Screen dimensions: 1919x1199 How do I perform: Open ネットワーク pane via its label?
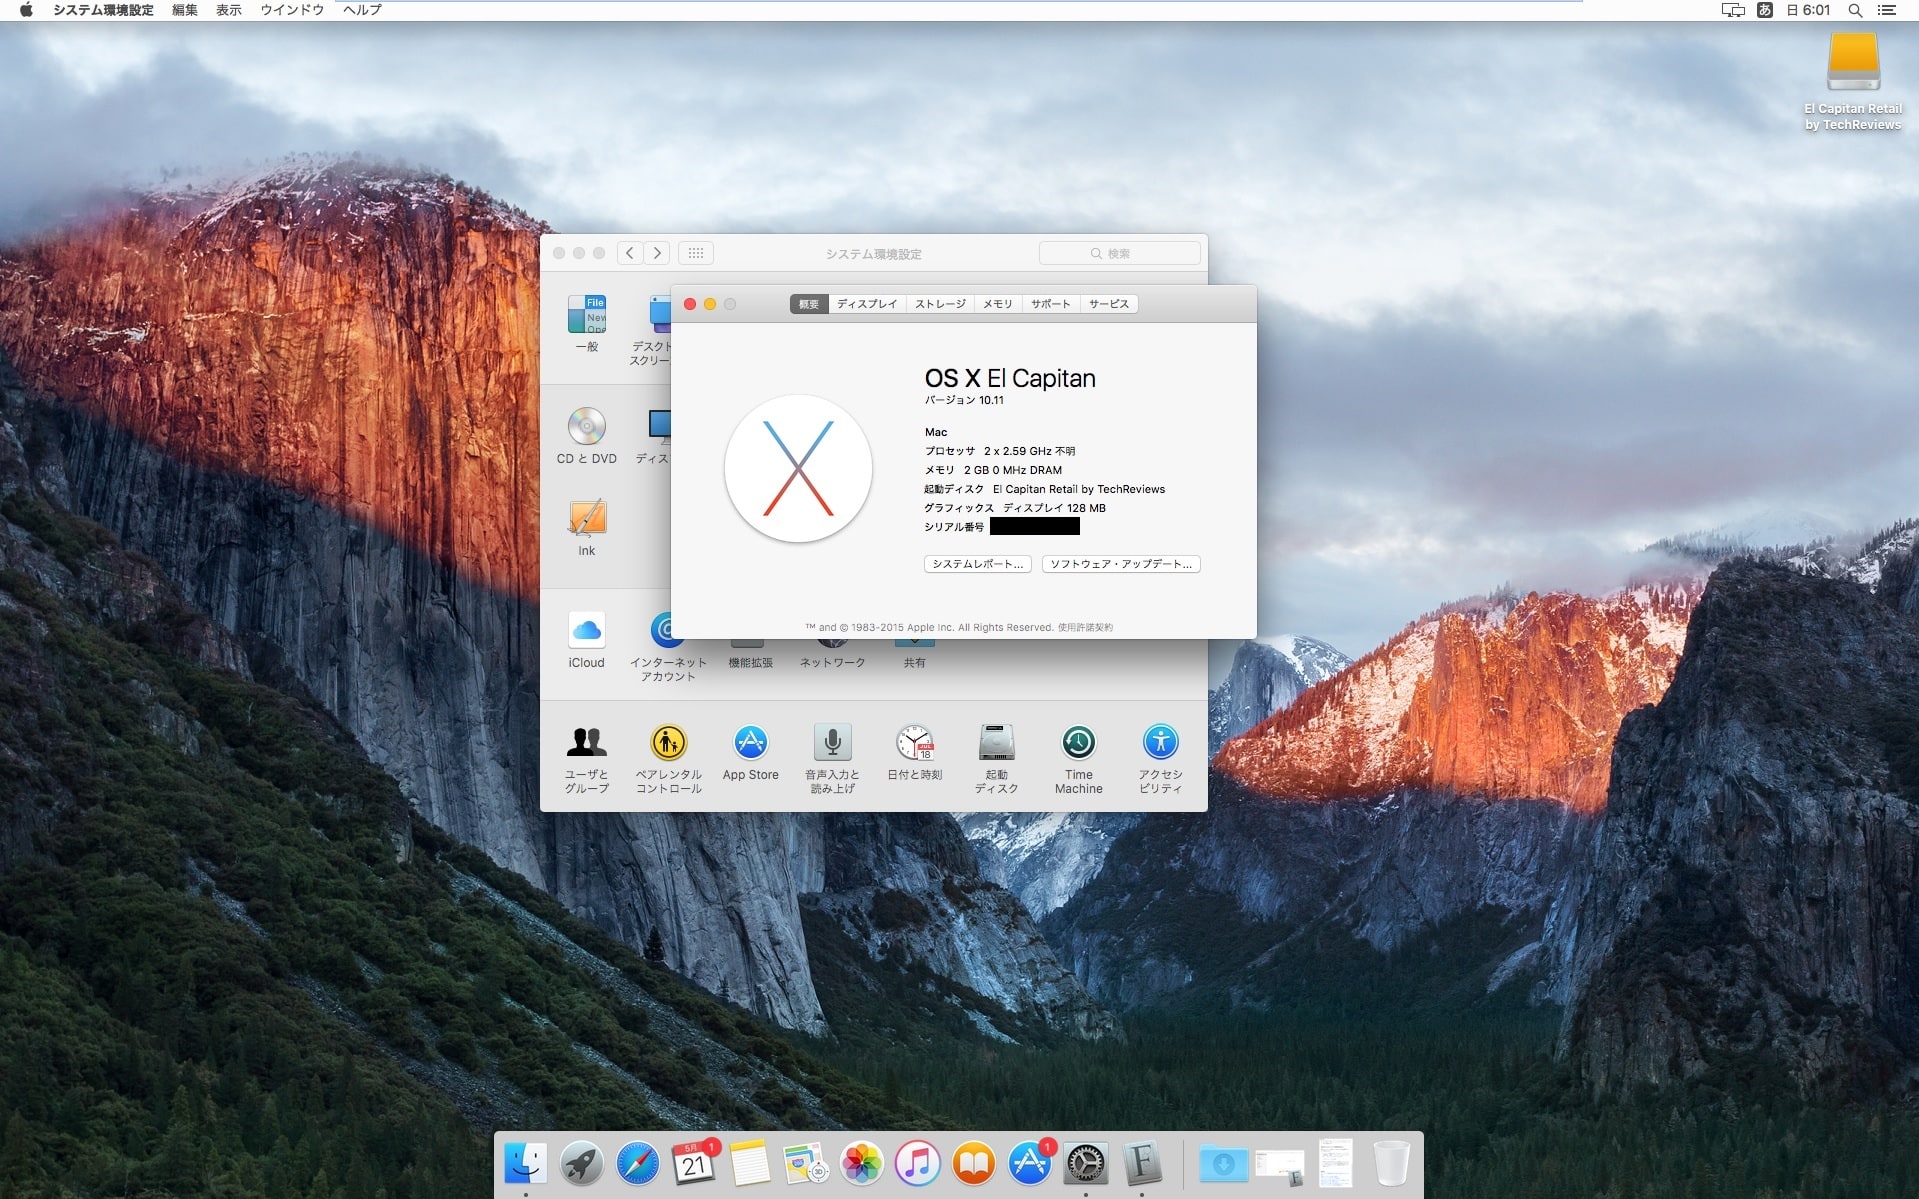click(x=832, y=663)
